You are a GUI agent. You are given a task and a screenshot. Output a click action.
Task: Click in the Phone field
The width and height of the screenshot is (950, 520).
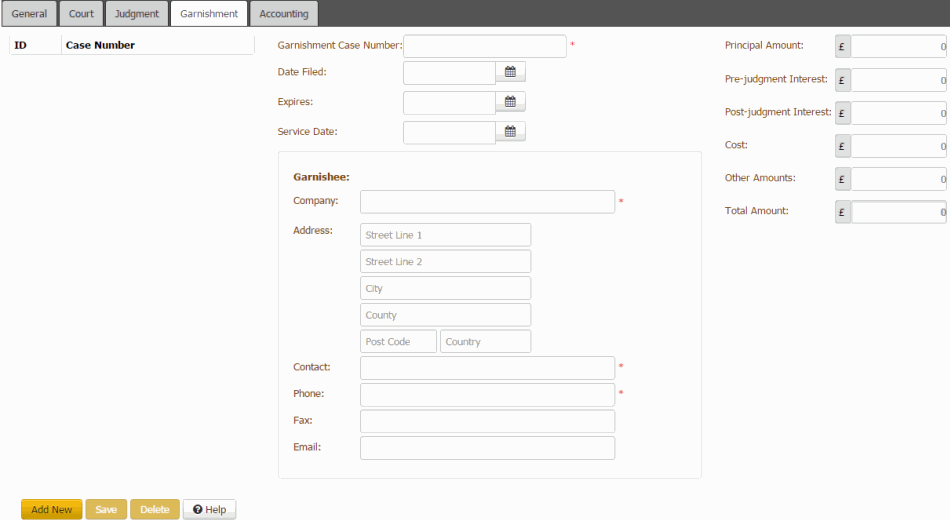(x=487, y=395)
